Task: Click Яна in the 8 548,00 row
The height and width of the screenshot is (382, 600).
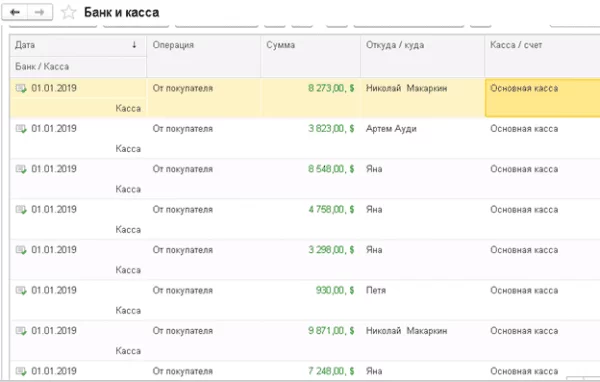Action: coord(374,169)
